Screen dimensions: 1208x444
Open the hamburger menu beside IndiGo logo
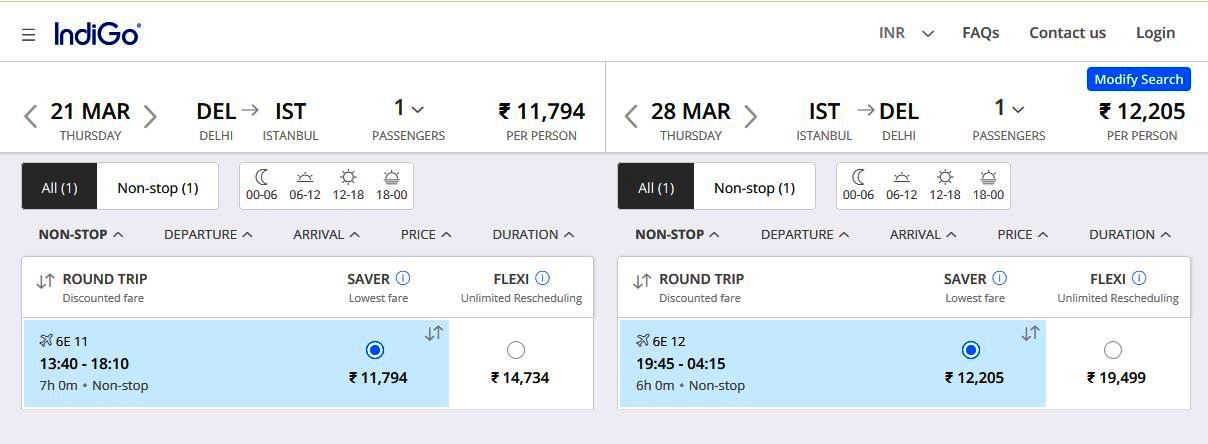(x=29, y=34)
